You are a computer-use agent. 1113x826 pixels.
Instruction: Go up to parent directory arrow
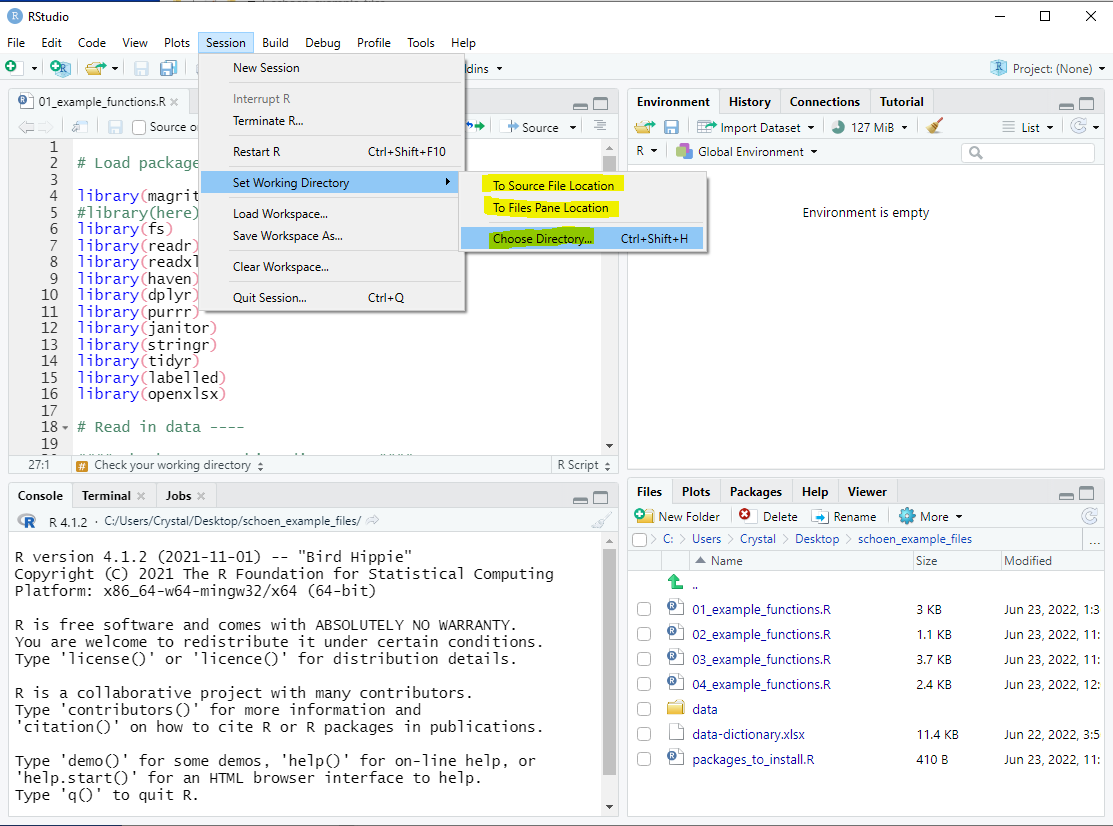(675, 583)
